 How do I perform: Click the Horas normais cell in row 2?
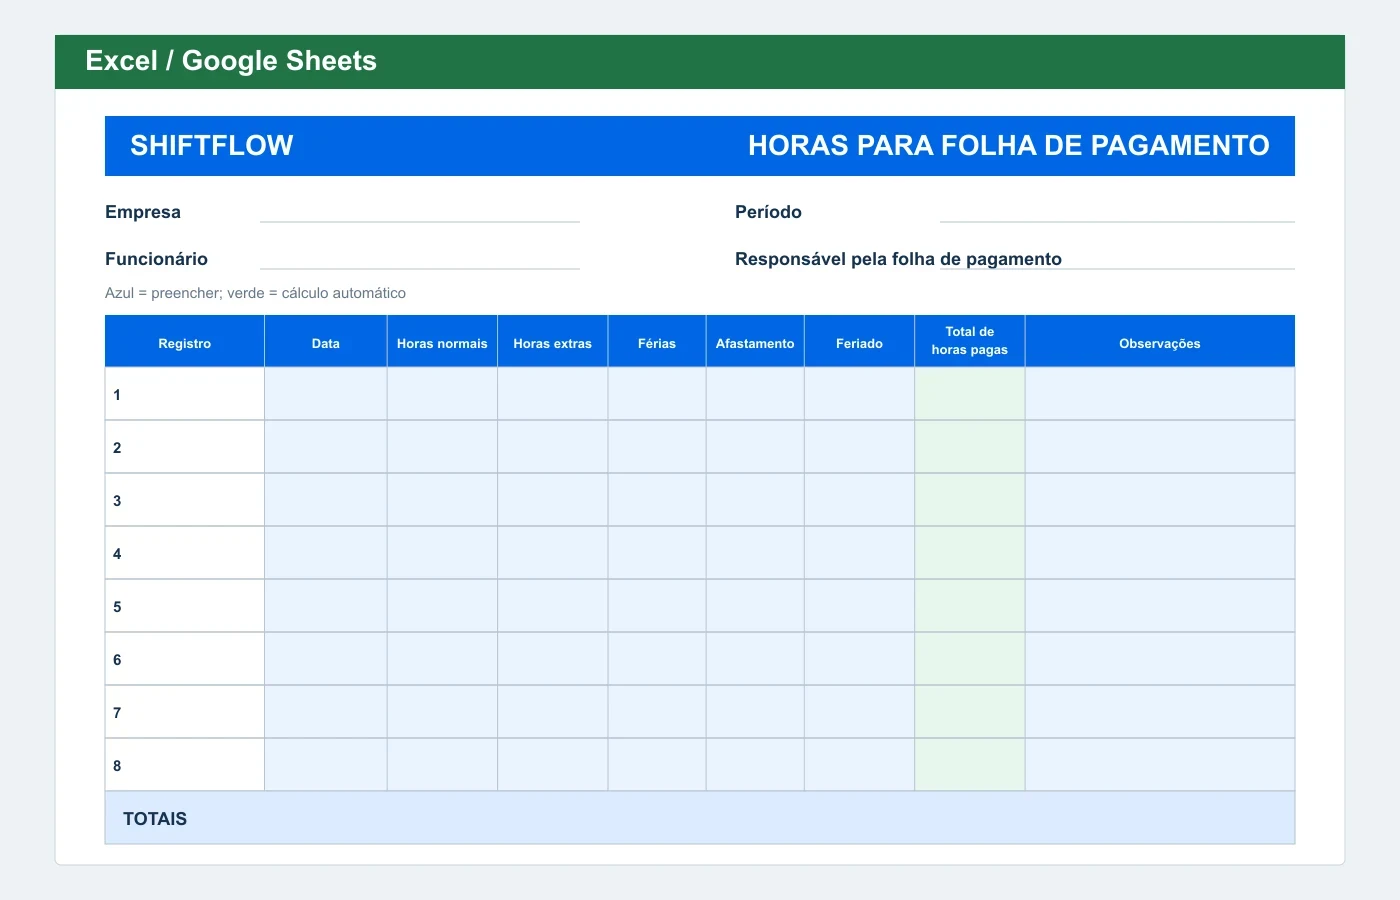pyautogui.click(x=442, y=447)
